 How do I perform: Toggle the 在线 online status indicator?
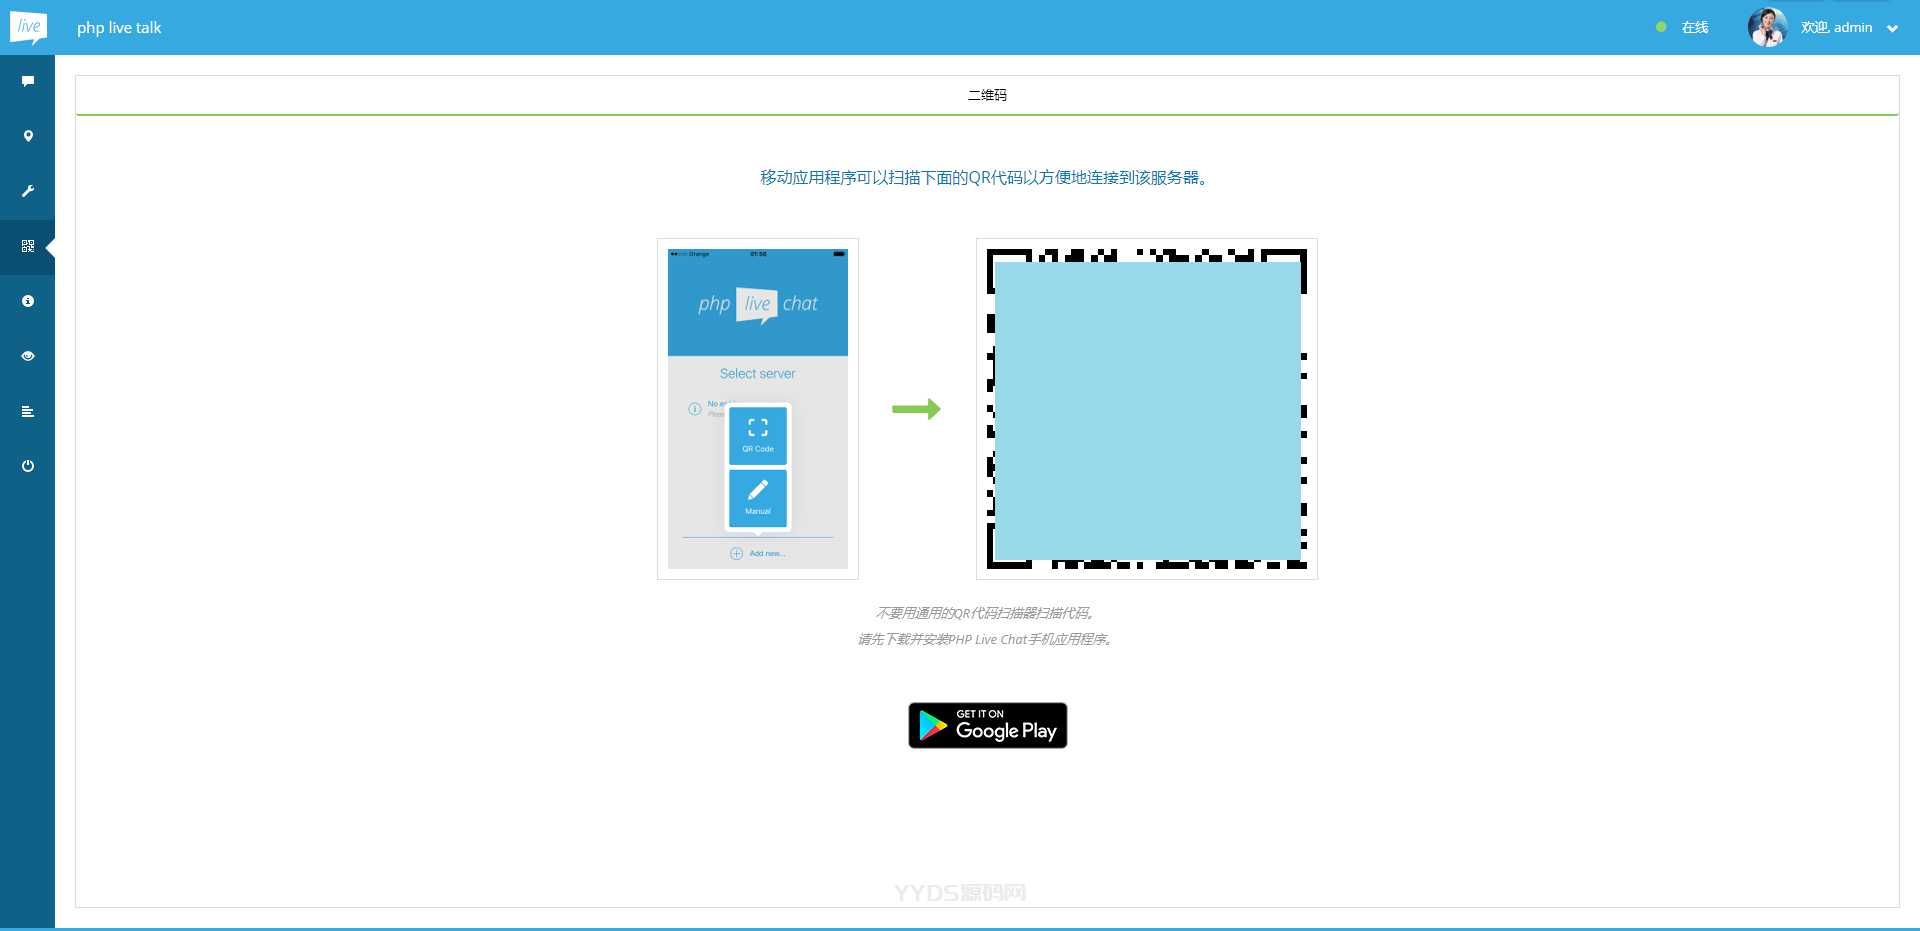point(1684,27)
